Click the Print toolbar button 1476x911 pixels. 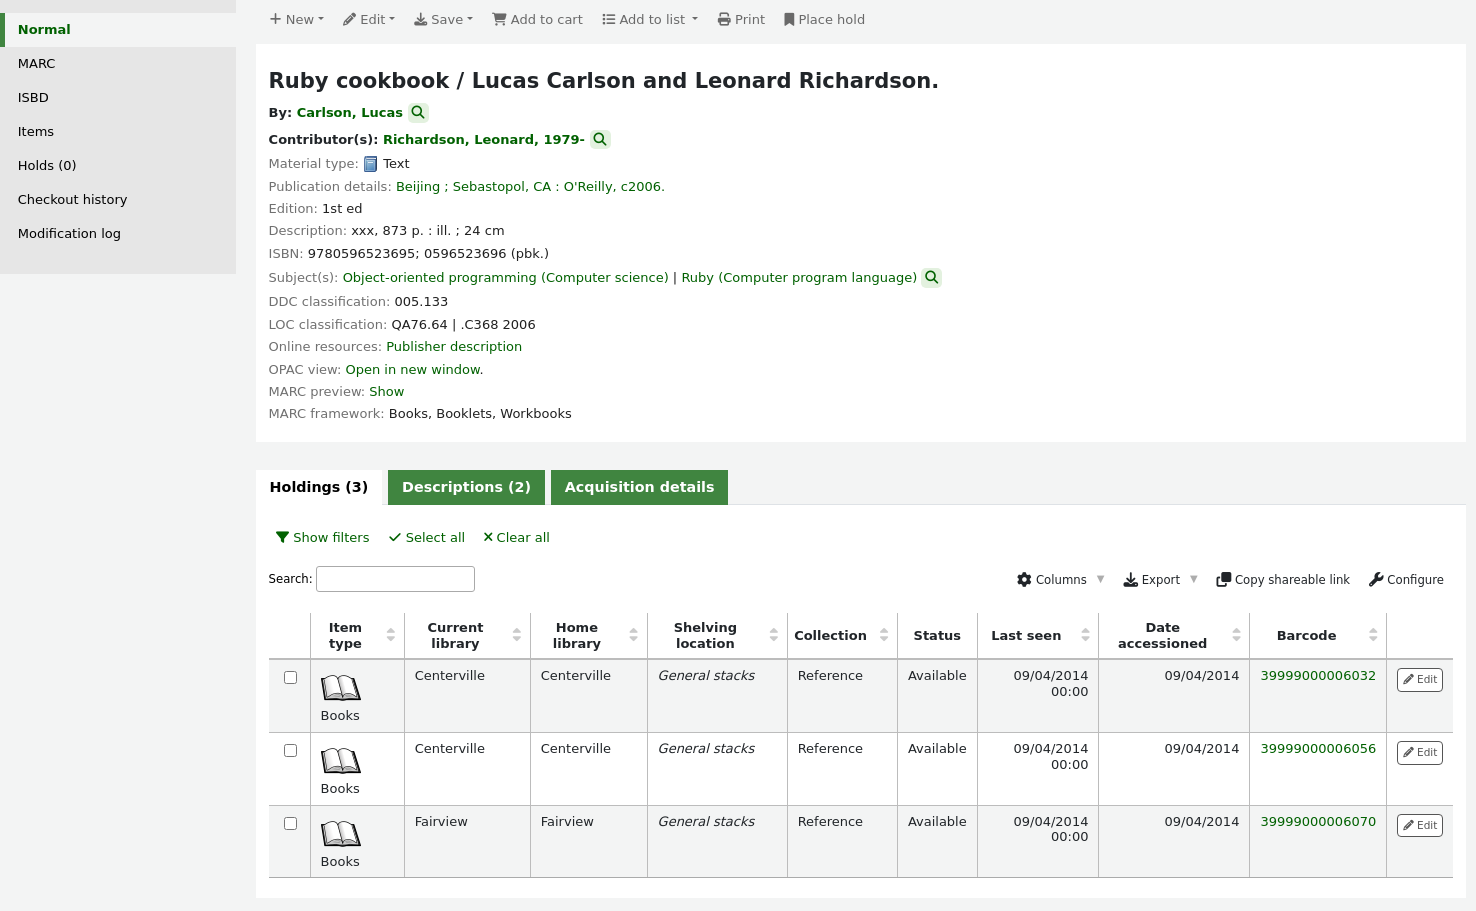741,19
